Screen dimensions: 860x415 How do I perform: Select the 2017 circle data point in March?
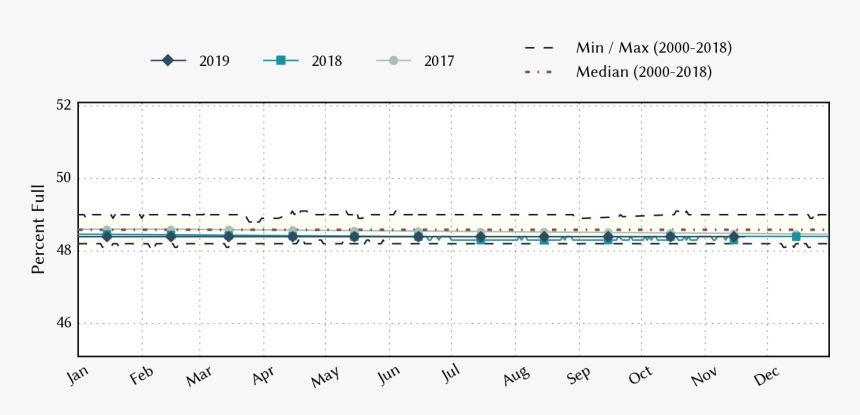pyautogui.click(x=229, y=230)
